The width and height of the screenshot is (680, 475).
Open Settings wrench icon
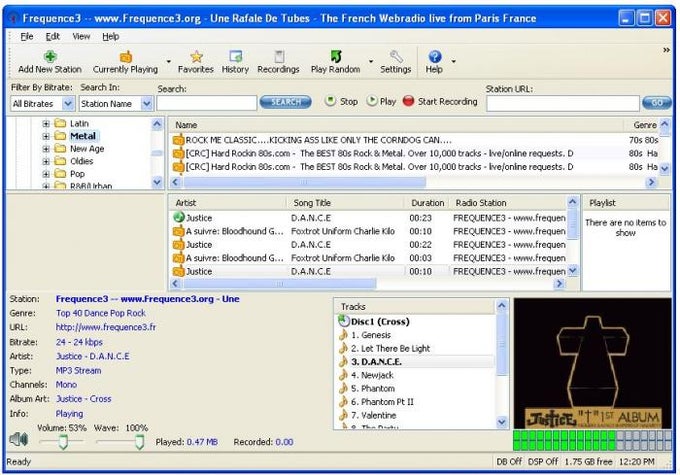click(x=396, y=56)
